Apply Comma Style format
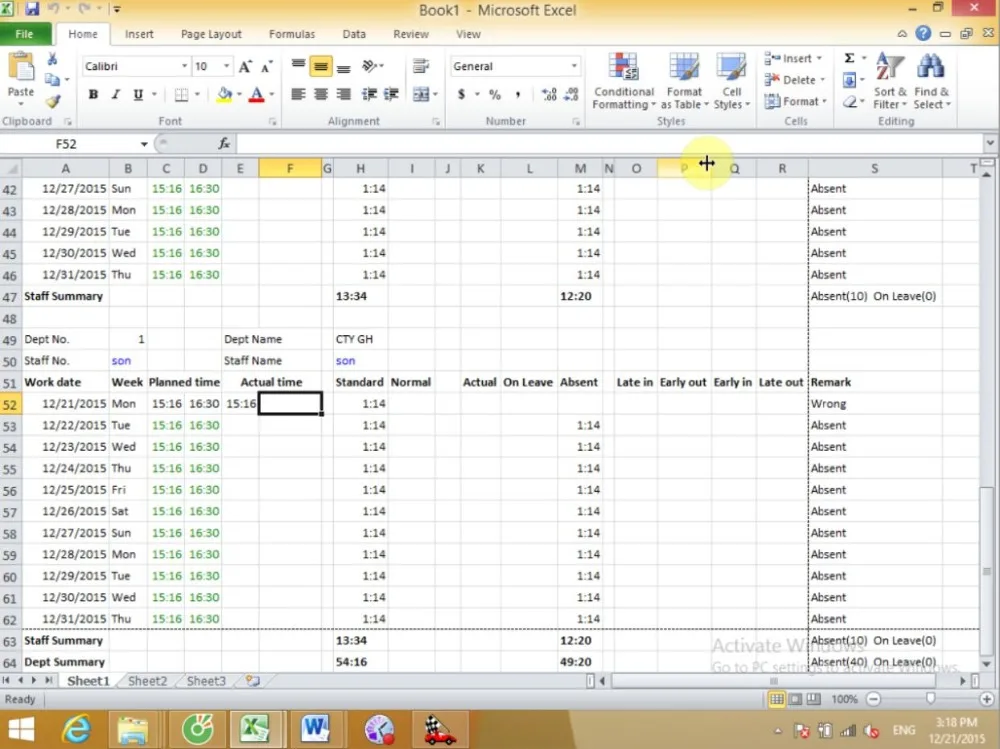The width and height of the screenshot is (1000, 749). pos(518,94)
